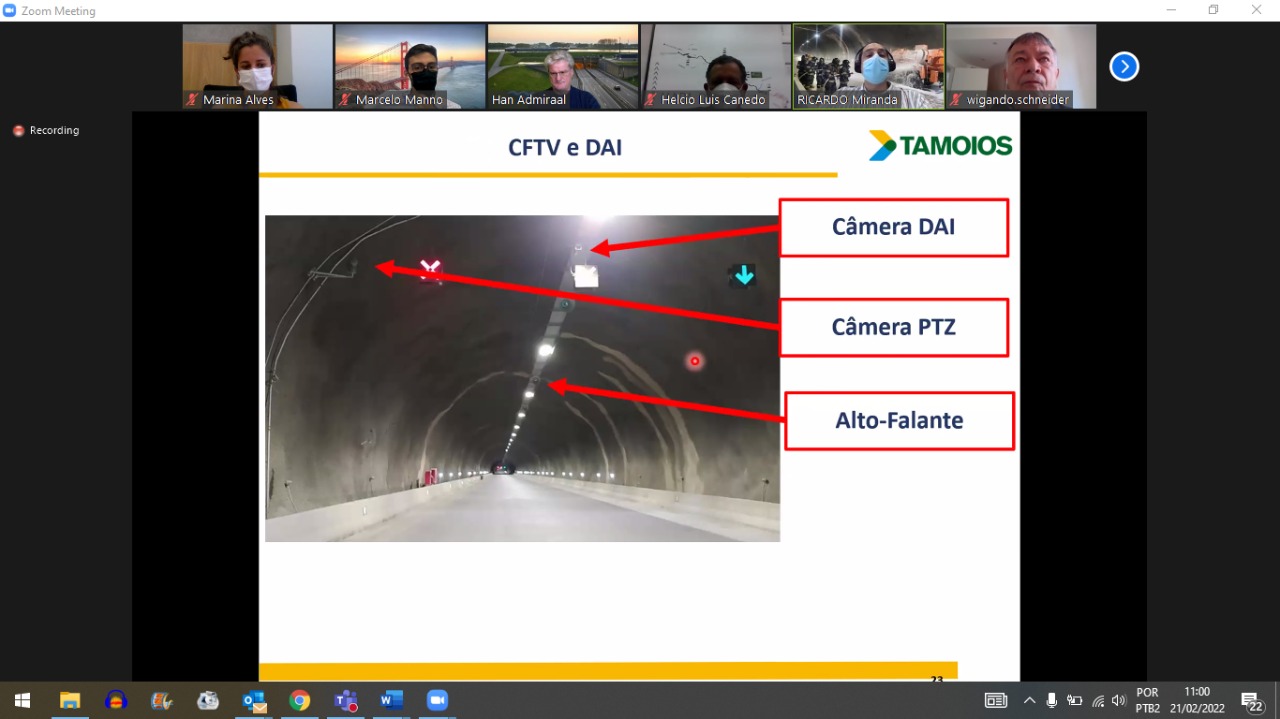Select Han Admiraal participant video

(562, 66)
